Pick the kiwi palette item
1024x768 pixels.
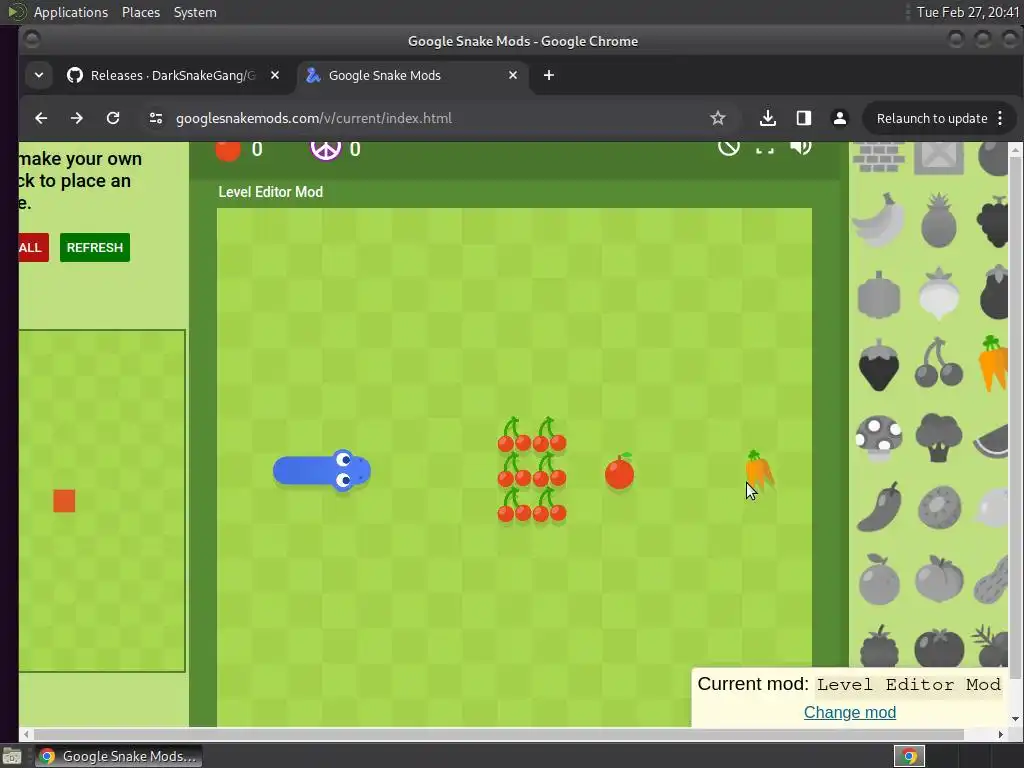[x=939, y=507]
